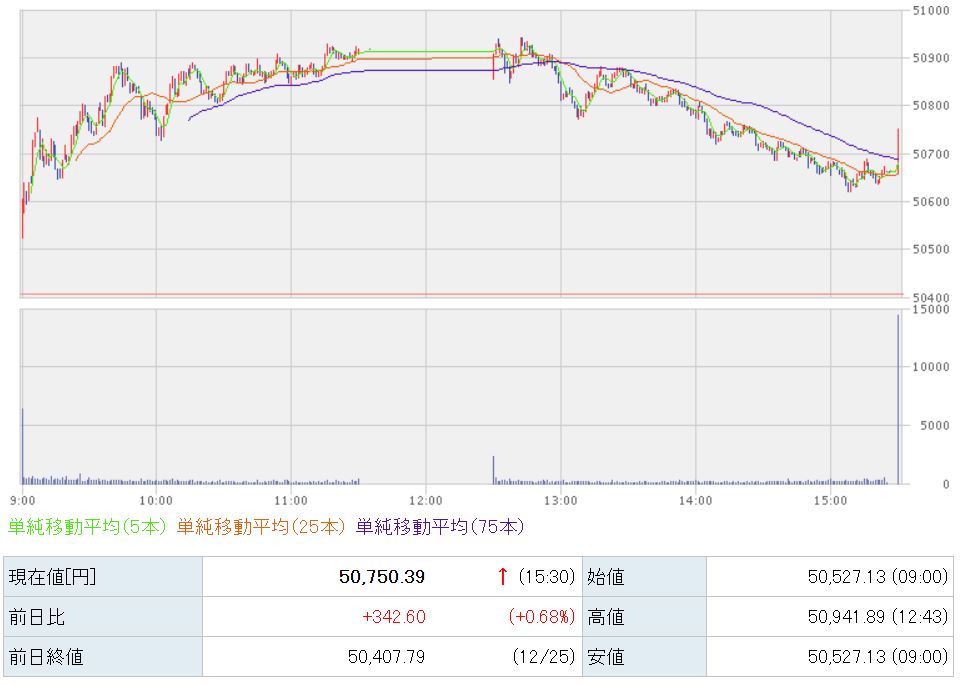Click the 10:00 time axis label

click(x=156, y=500)
